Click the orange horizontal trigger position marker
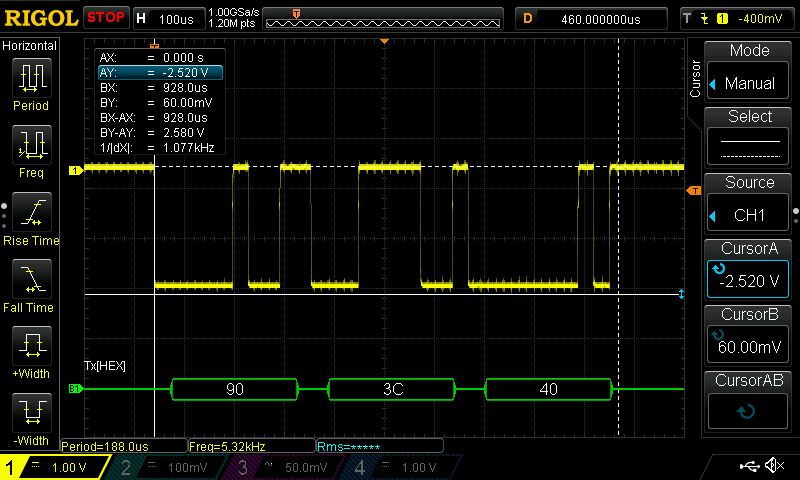 (x=385, y=41)
